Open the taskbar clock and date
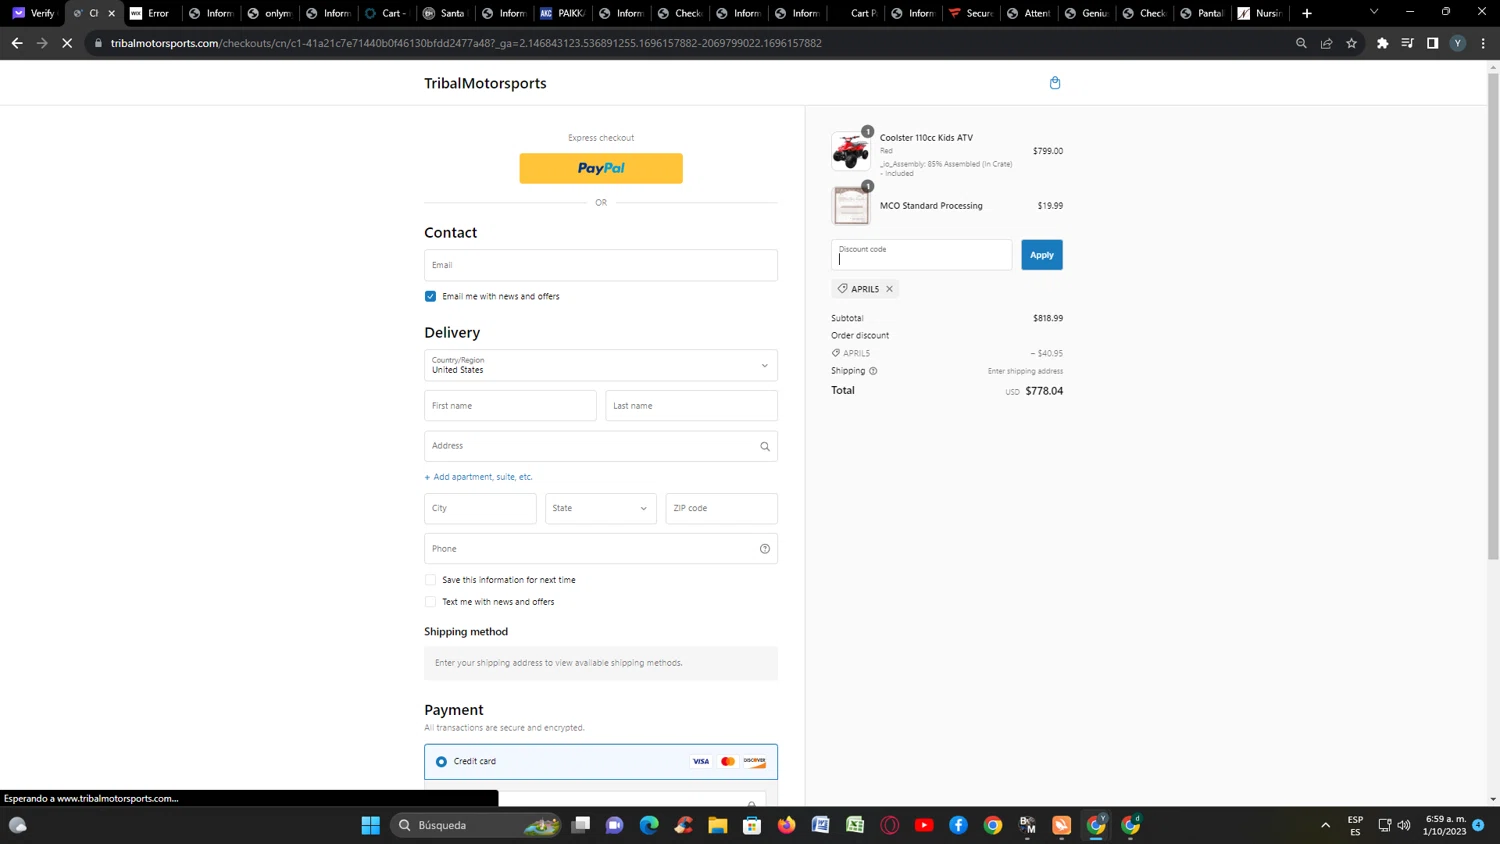 coord(1445,825)
